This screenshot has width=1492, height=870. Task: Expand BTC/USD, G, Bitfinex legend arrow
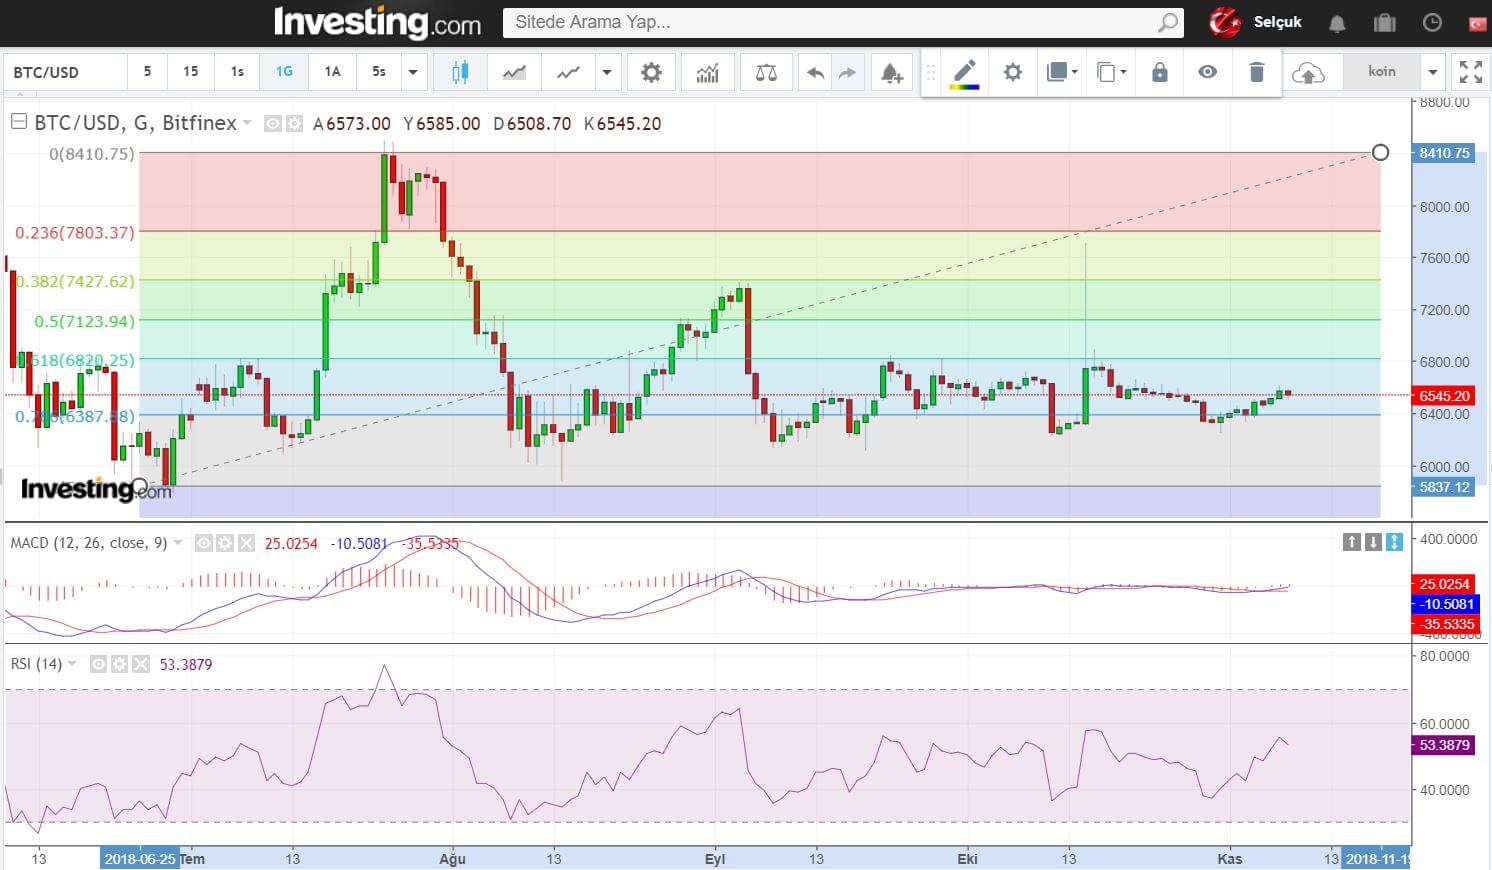[247, 123]
